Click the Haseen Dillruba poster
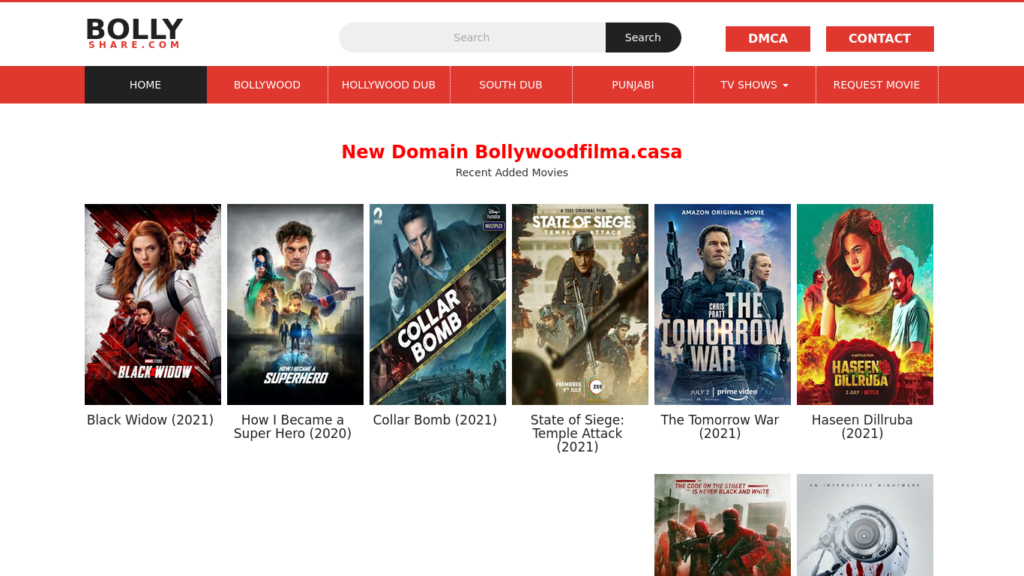This screenshot has height=576, width=1024. pyautogui.click(x=864, y=304)
